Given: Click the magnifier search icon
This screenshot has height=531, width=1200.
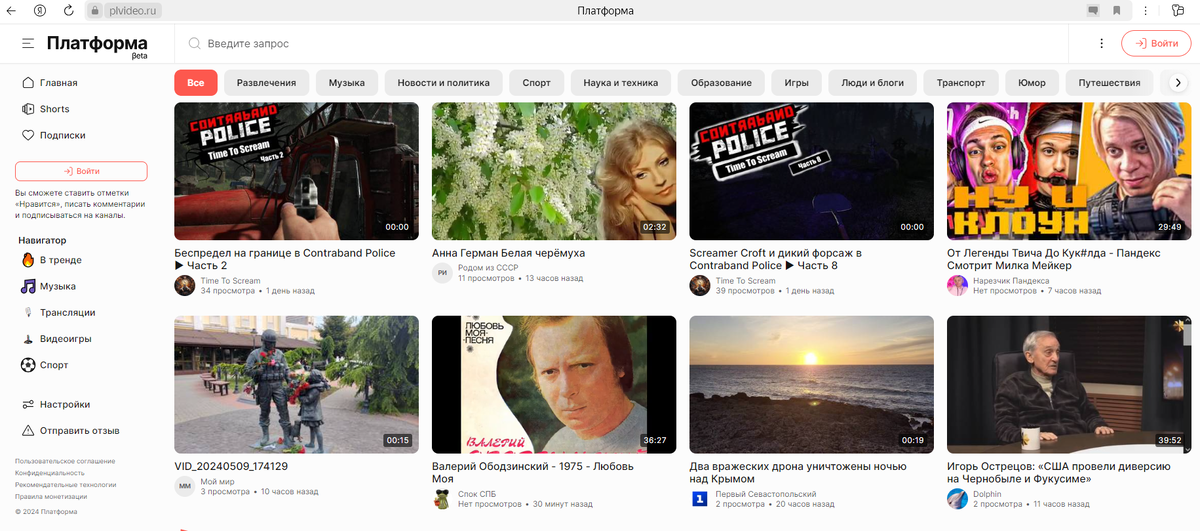Looking at the screenshot, I should tap(194, 44).
